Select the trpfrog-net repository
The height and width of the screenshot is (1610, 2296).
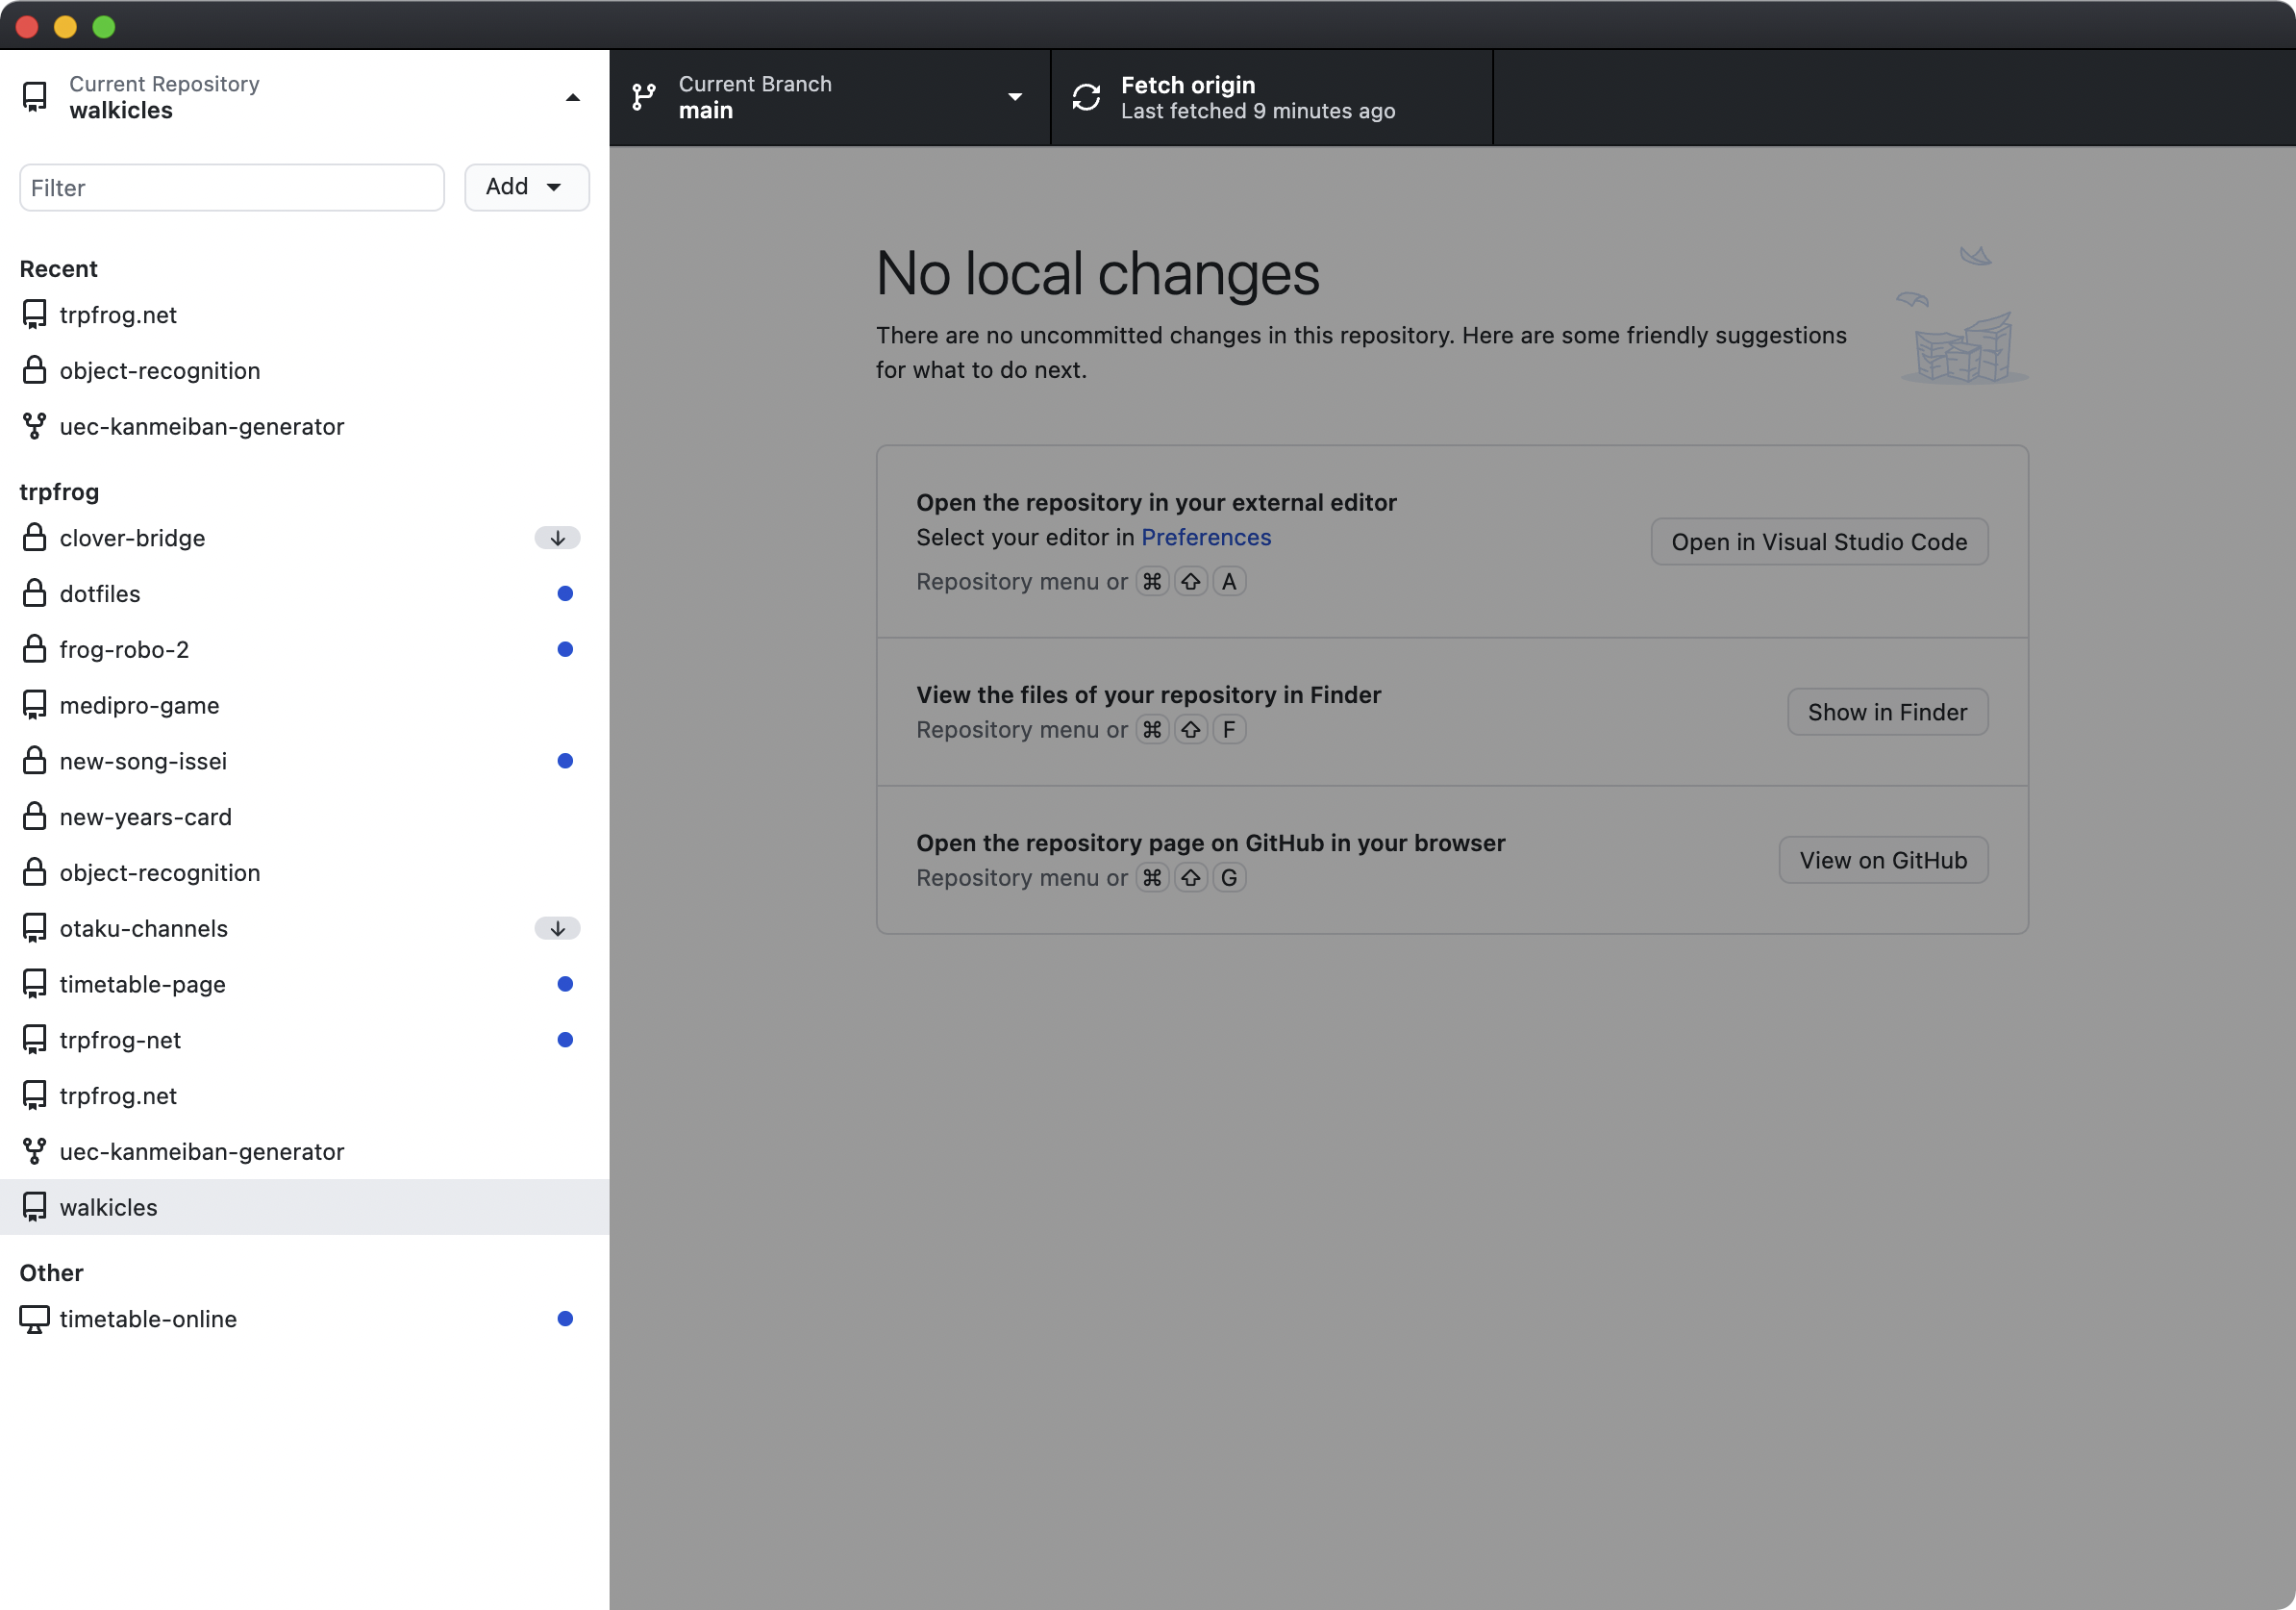tap(120, 1040)
